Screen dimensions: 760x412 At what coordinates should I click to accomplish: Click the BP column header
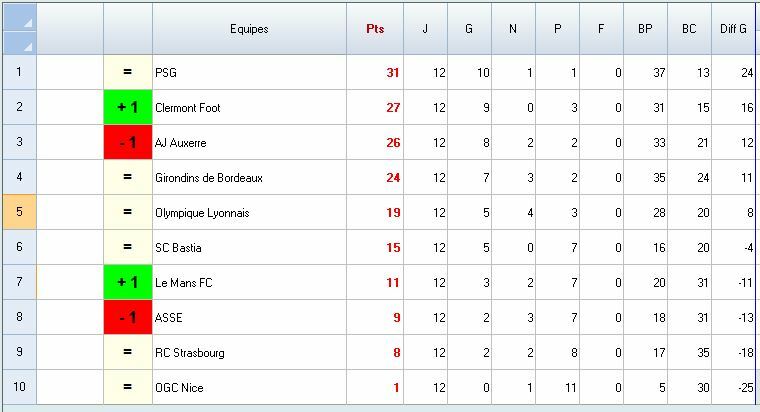(x=645, y=29)
